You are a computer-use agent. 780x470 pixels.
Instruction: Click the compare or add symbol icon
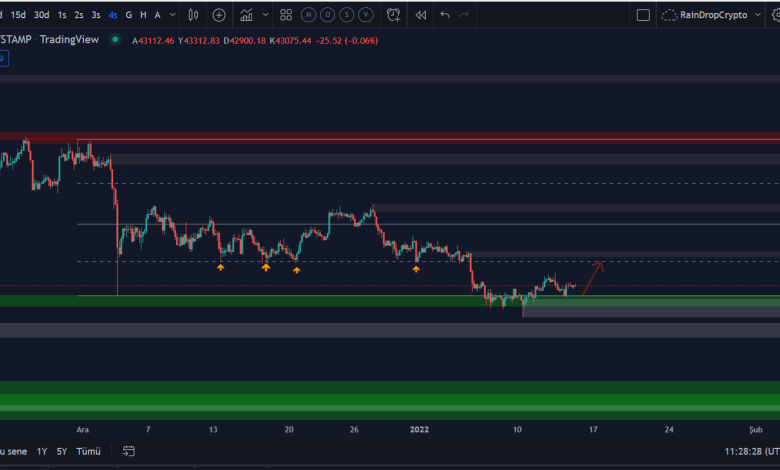[219, 15]
